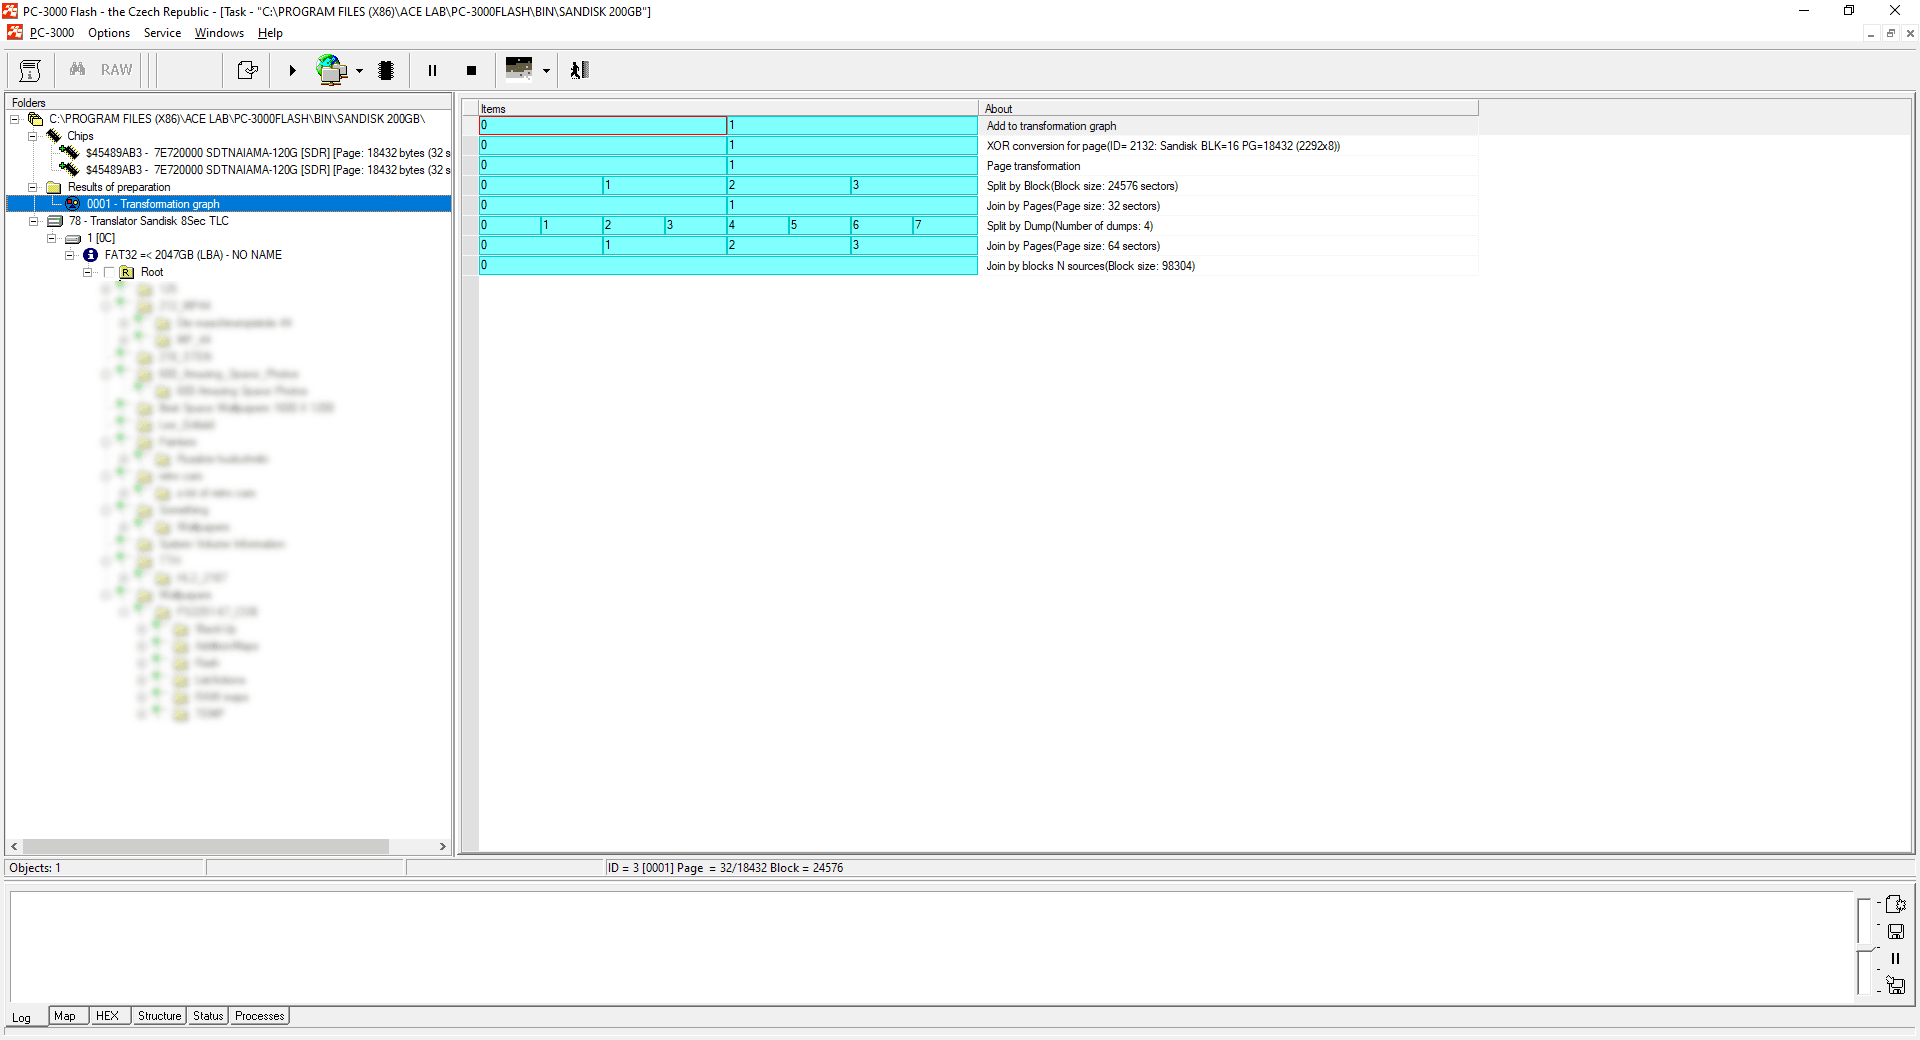Click the blue FAT32 volume icon

(x=90, y=255)
